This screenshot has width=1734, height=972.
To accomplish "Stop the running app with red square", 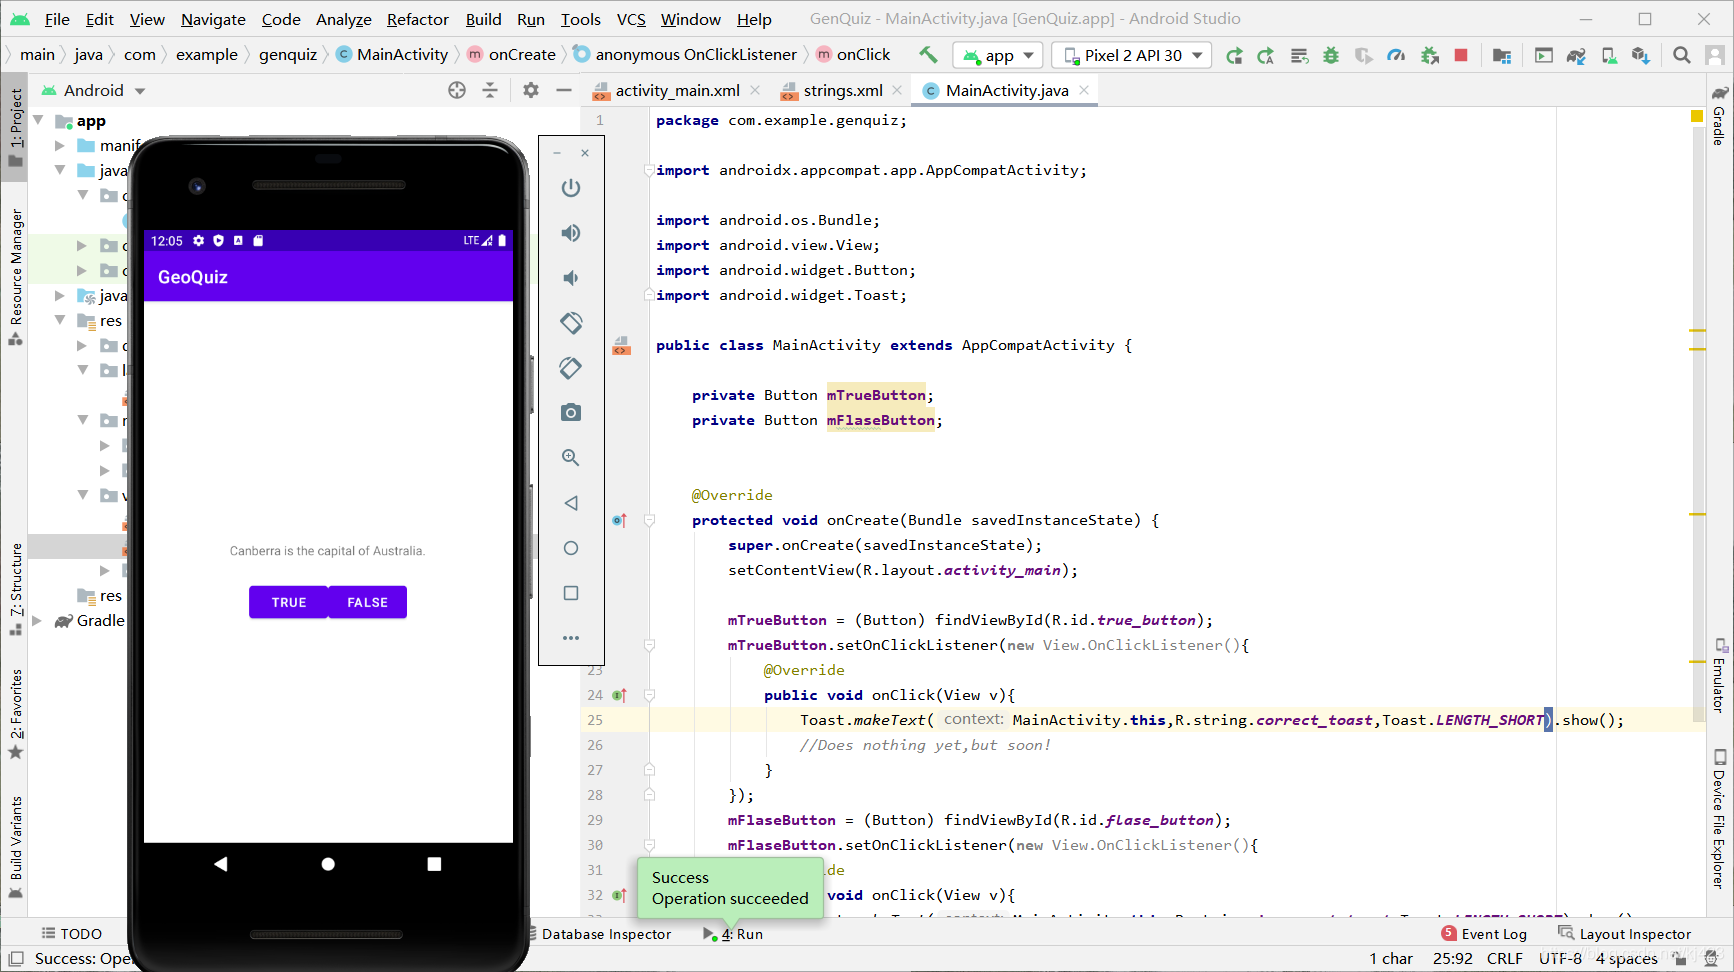I will [1461, 55].
